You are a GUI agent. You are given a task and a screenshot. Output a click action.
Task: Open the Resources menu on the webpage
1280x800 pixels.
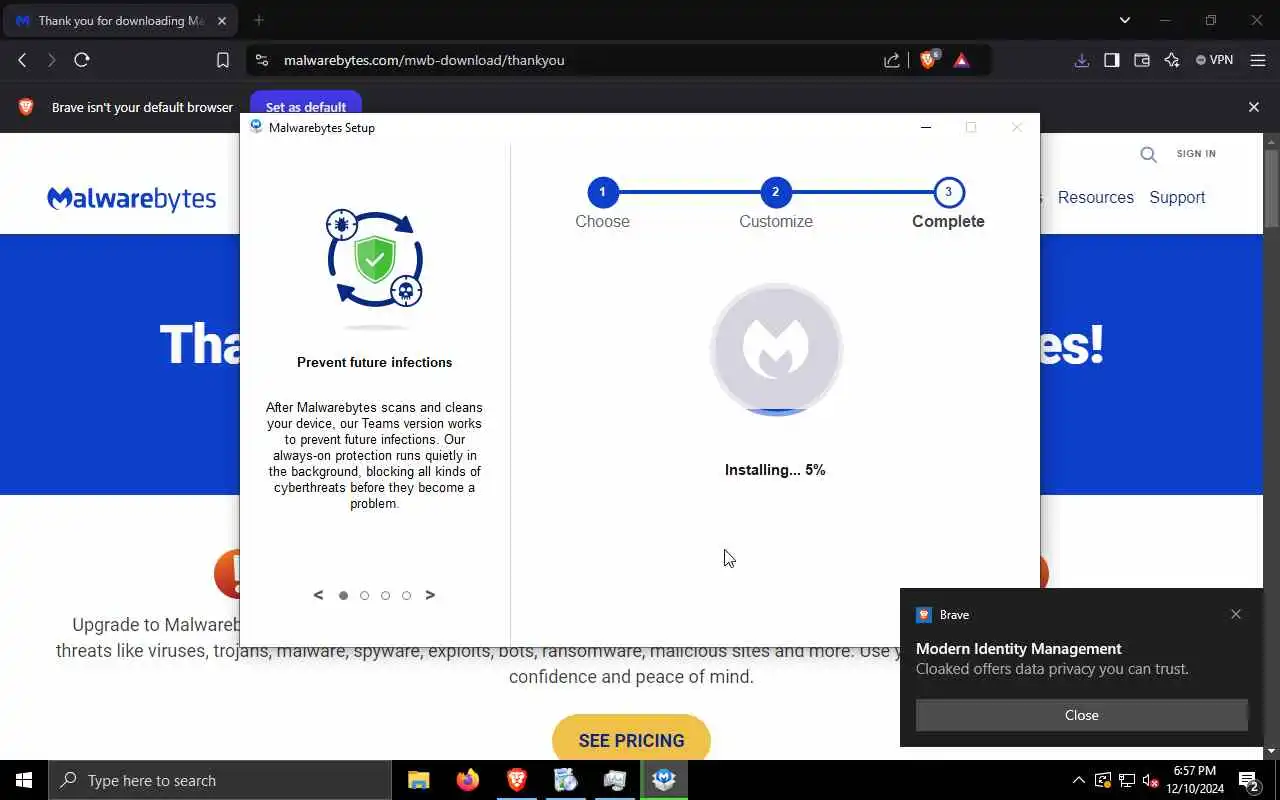pyautogui.click(x=1095, y=197)
